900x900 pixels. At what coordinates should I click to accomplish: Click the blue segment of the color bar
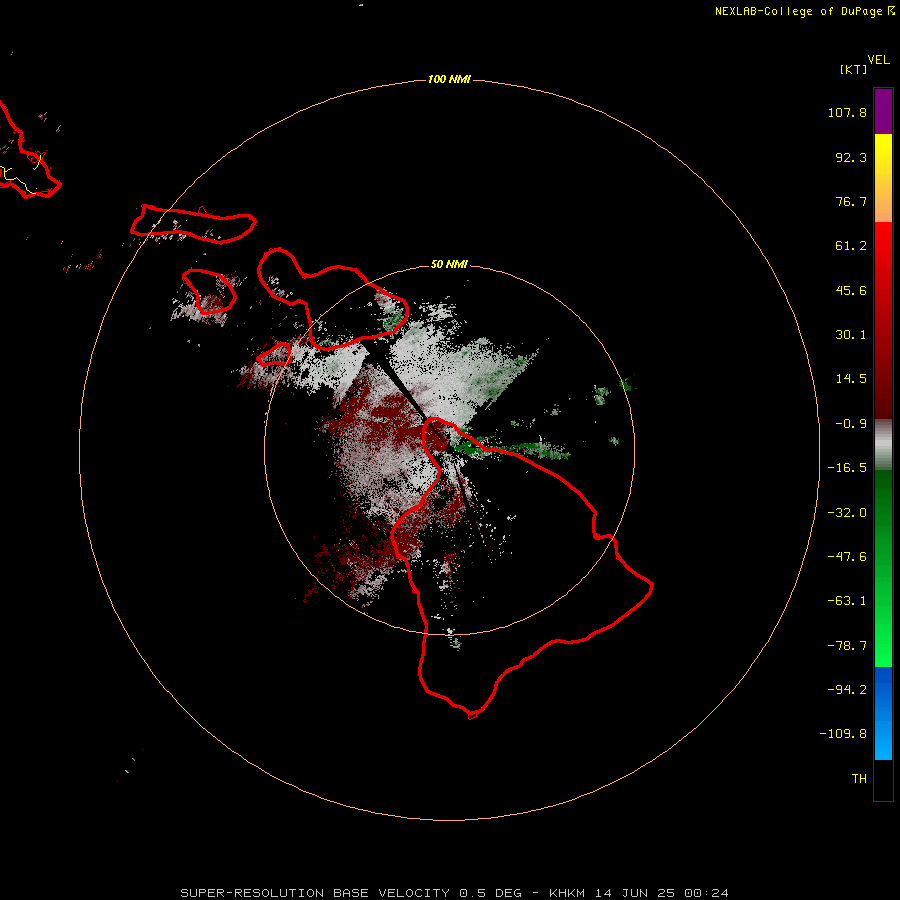[x=883, y=713]
